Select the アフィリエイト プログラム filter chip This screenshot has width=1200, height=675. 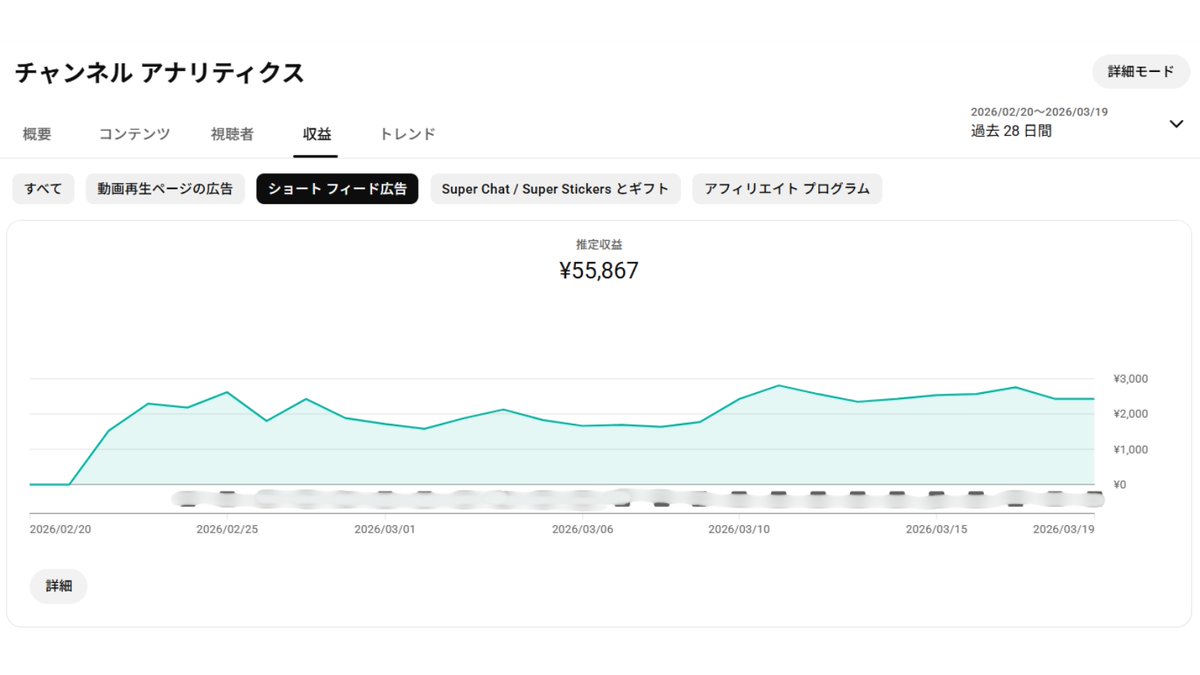click(x=787, y=189)
